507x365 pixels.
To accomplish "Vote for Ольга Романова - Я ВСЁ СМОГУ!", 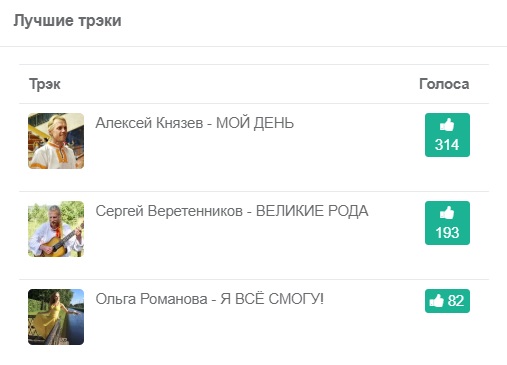I will [447, 301].
